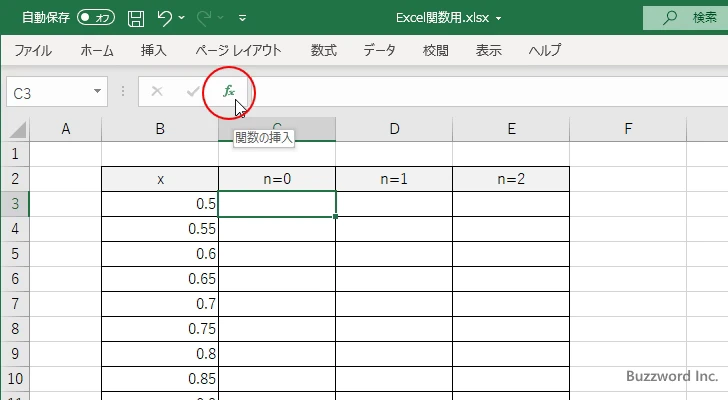Screen dimensions: 728x400
Task: Select row 5 header
Action: click(15, 254)
